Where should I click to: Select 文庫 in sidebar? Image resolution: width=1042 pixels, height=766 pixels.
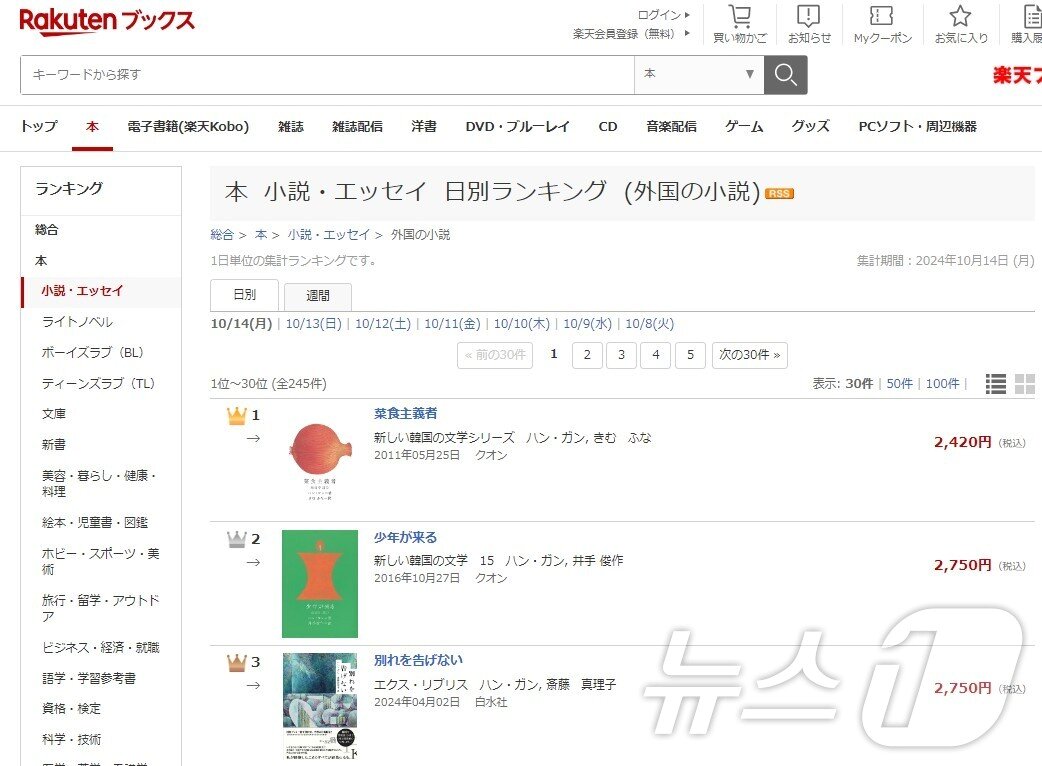point(54,414)
